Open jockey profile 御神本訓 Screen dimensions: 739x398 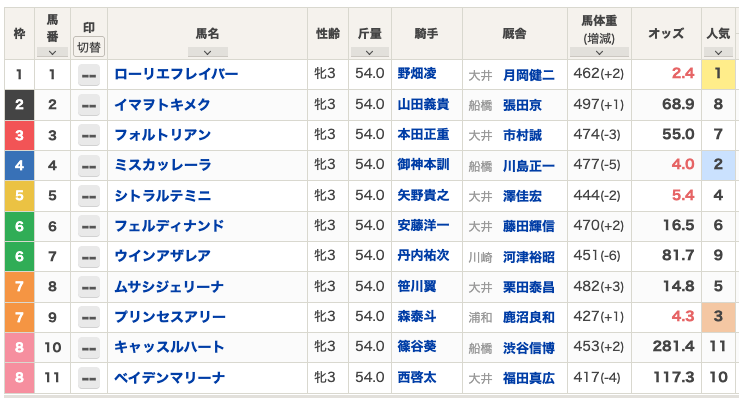click(423, 165)
